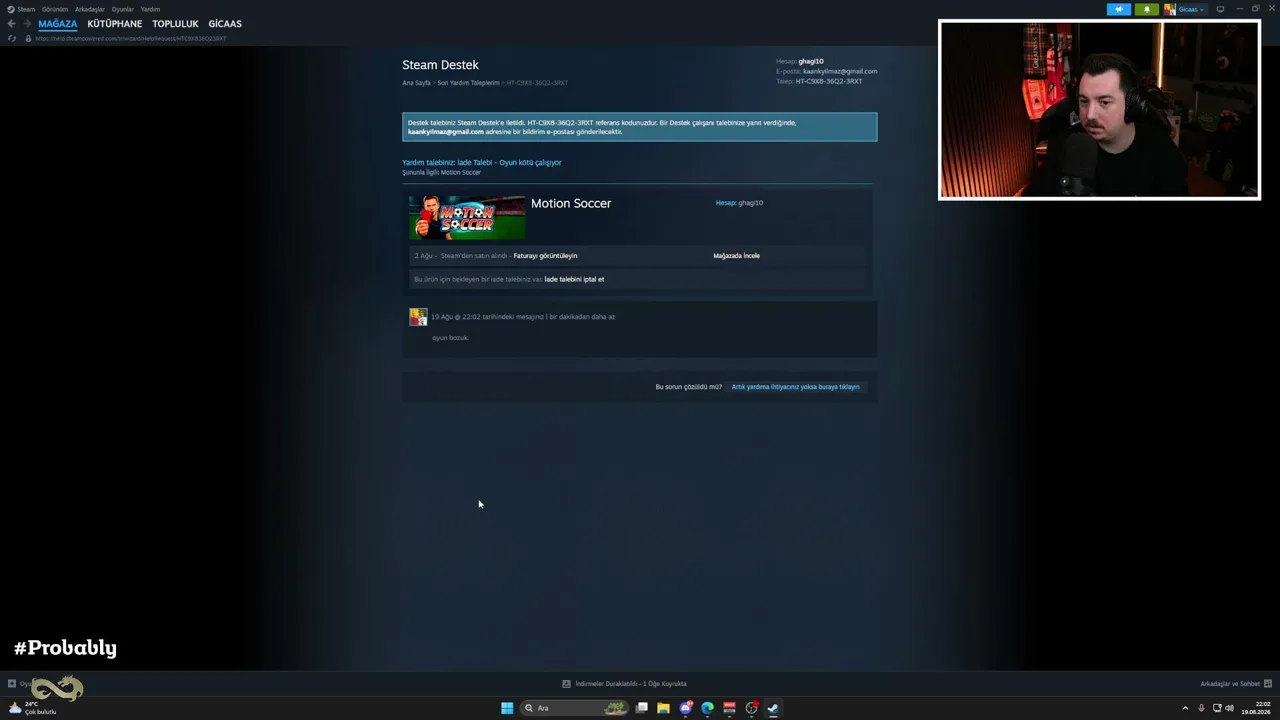
Task: Switch to the MAĞAZA tab
Action: click(58, 24)
